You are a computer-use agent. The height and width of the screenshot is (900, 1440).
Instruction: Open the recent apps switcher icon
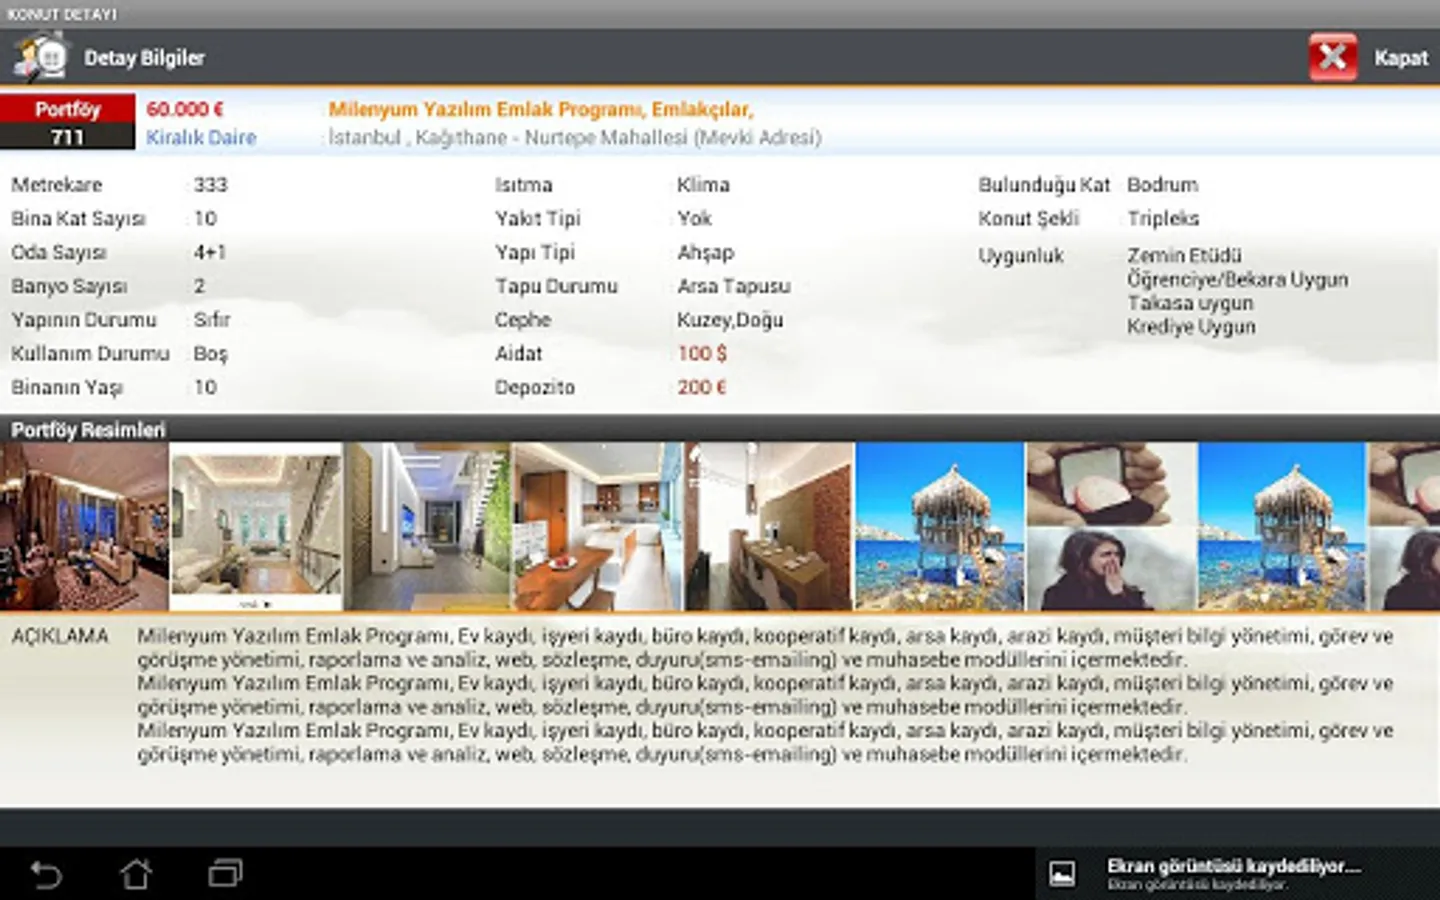[x=225, y=874]
